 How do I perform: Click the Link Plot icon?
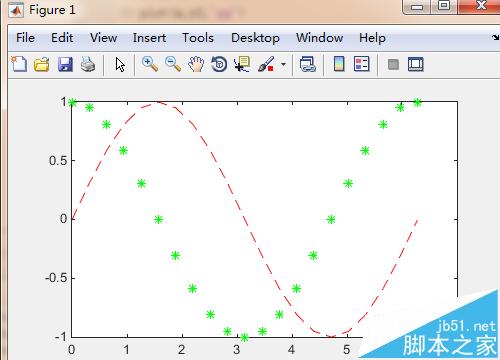(x=307, y=64)
